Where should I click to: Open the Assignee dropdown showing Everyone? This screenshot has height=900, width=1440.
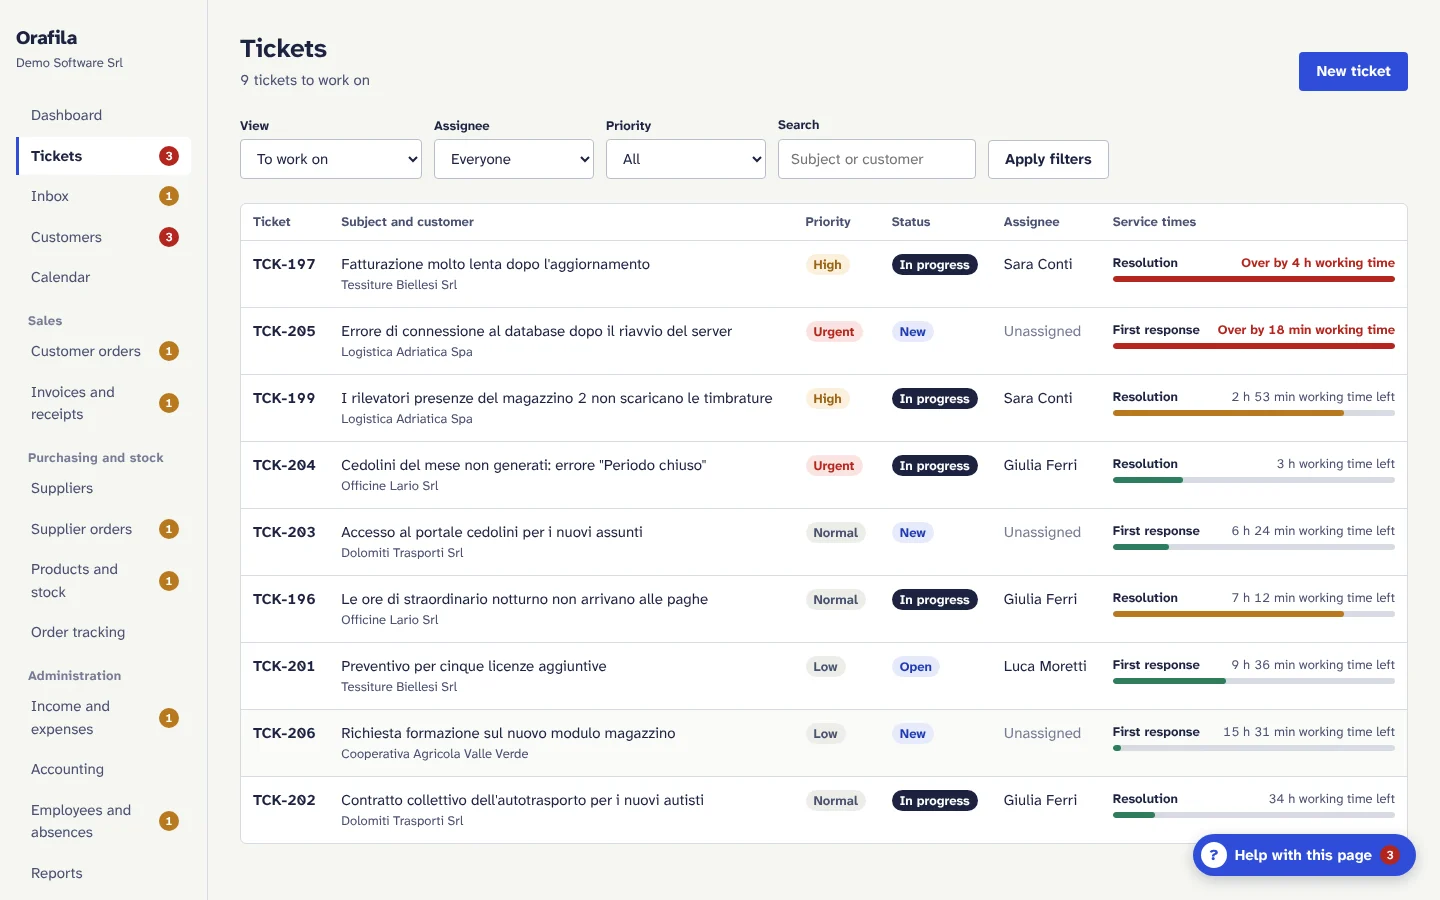(x=514, y=159)
